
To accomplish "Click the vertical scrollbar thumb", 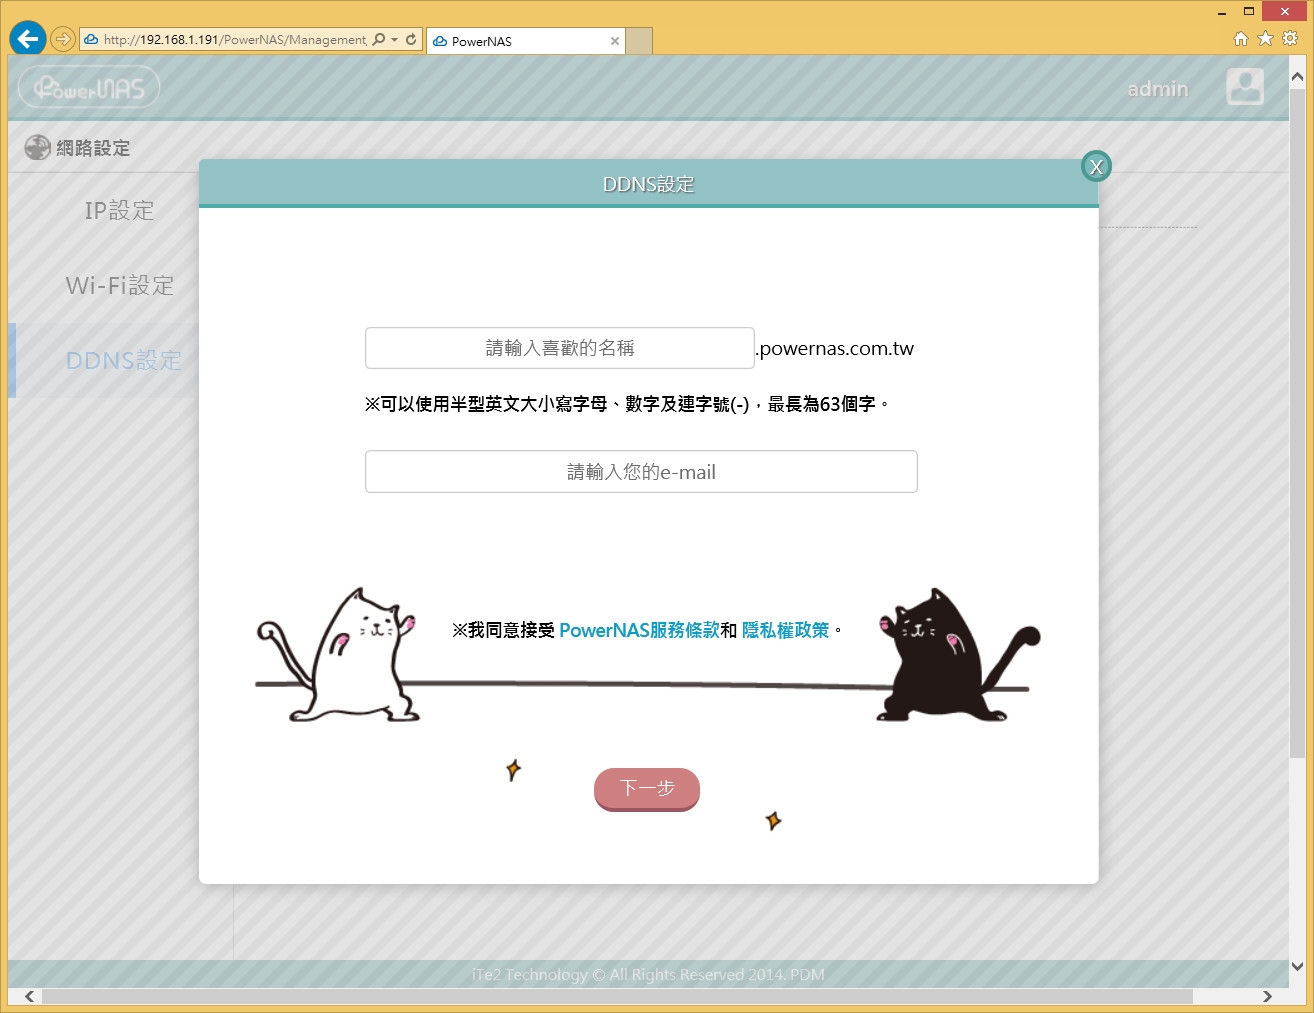I will click(x=1297, y=424).
